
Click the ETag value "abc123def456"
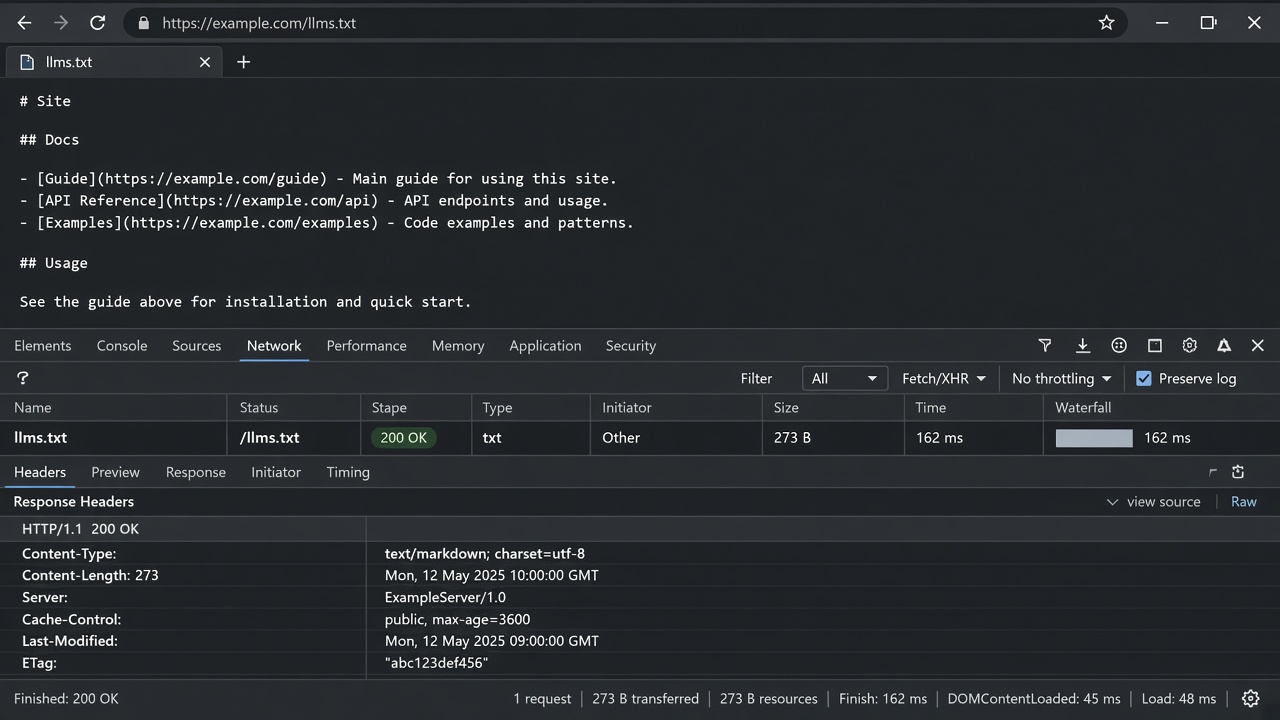coord(436,663)
